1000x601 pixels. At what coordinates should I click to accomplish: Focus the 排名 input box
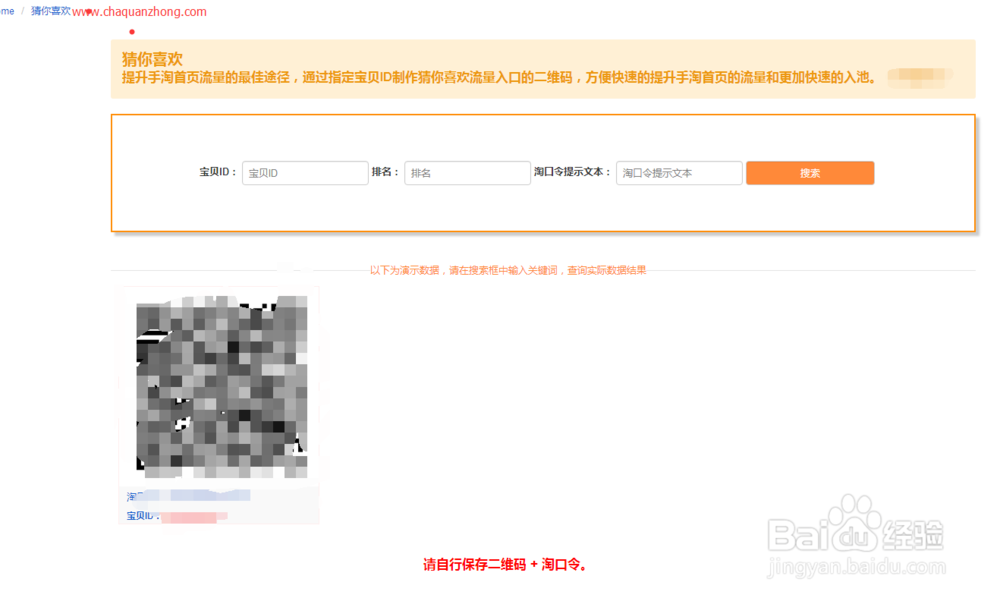coord(467,173)
